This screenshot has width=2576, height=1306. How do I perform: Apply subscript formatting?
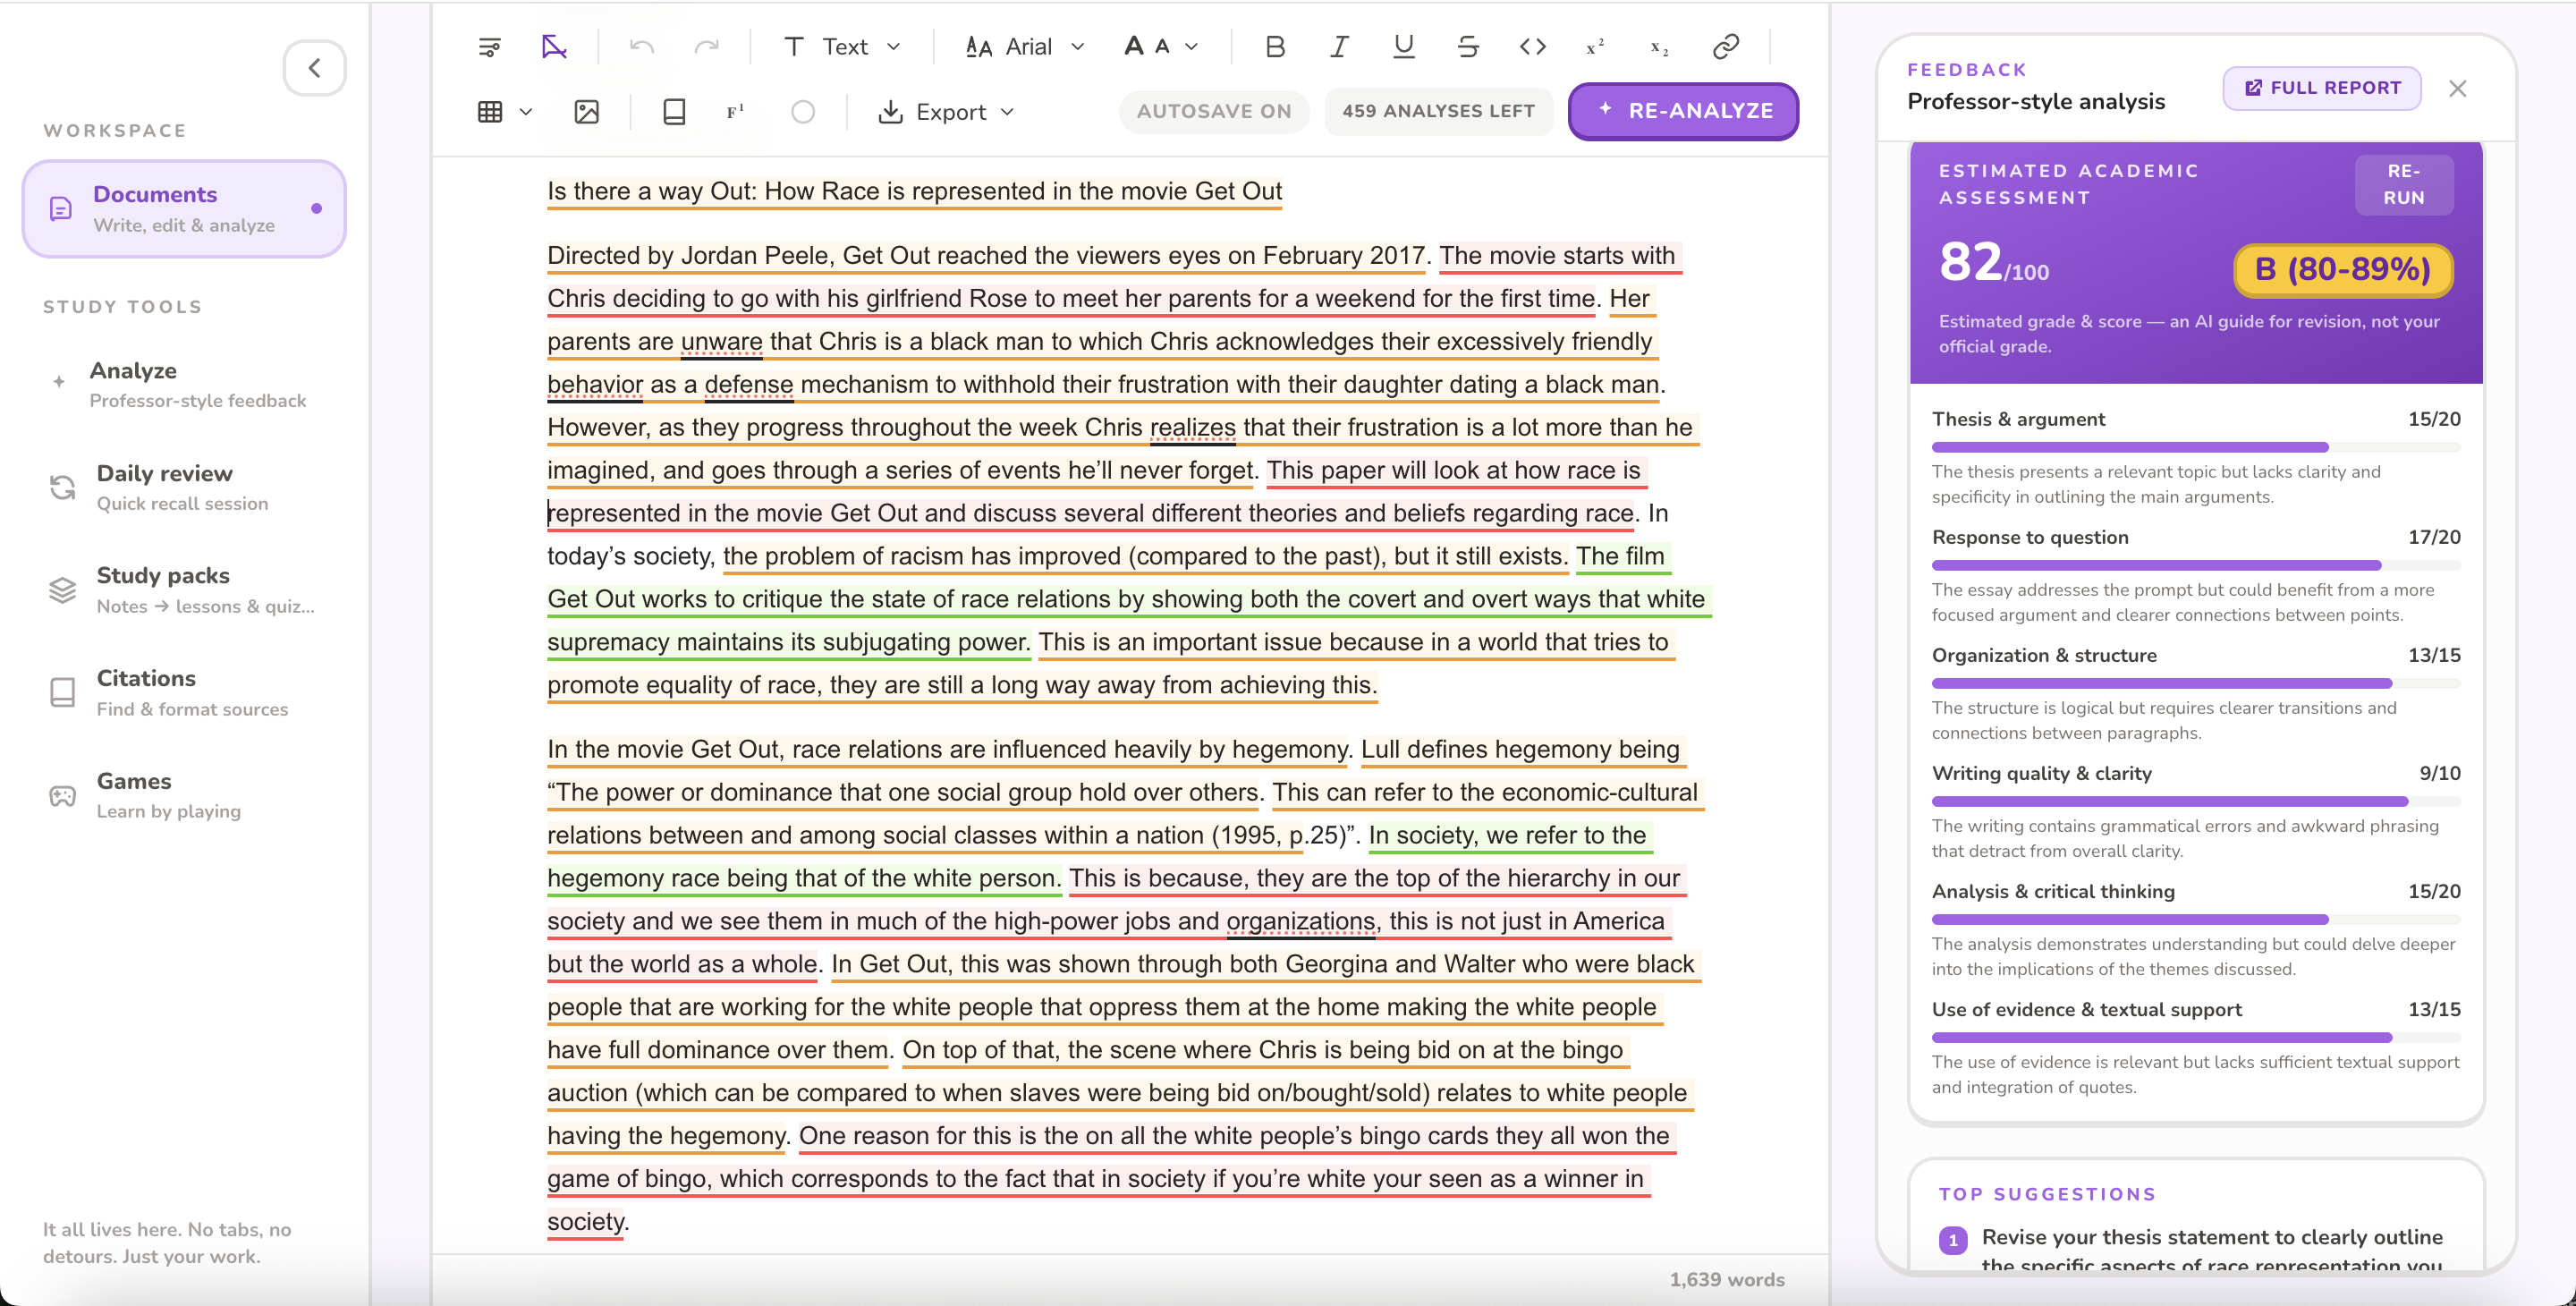click(1660, 47)
